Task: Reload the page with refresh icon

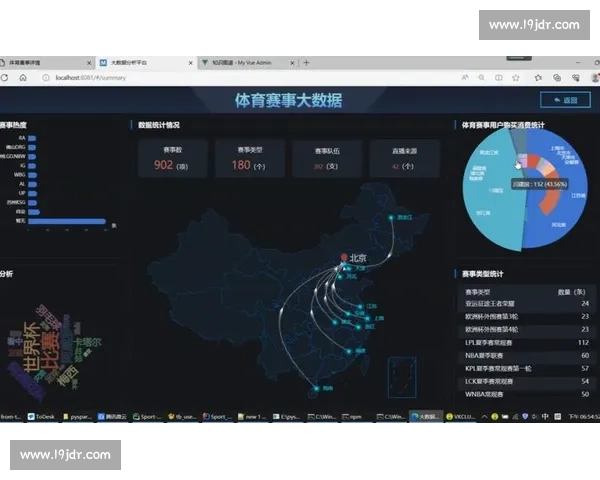Action: (x=5, y=78)
